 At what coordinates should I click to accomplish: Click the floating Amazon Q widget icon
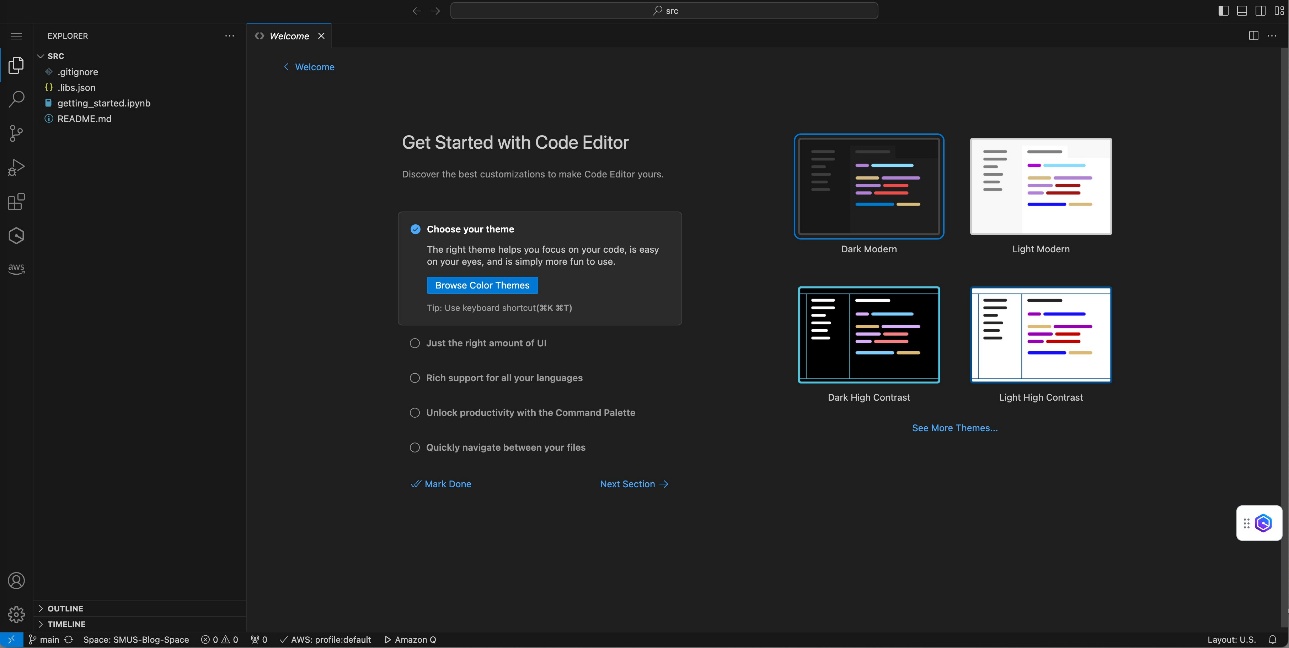coord(1264,523)
